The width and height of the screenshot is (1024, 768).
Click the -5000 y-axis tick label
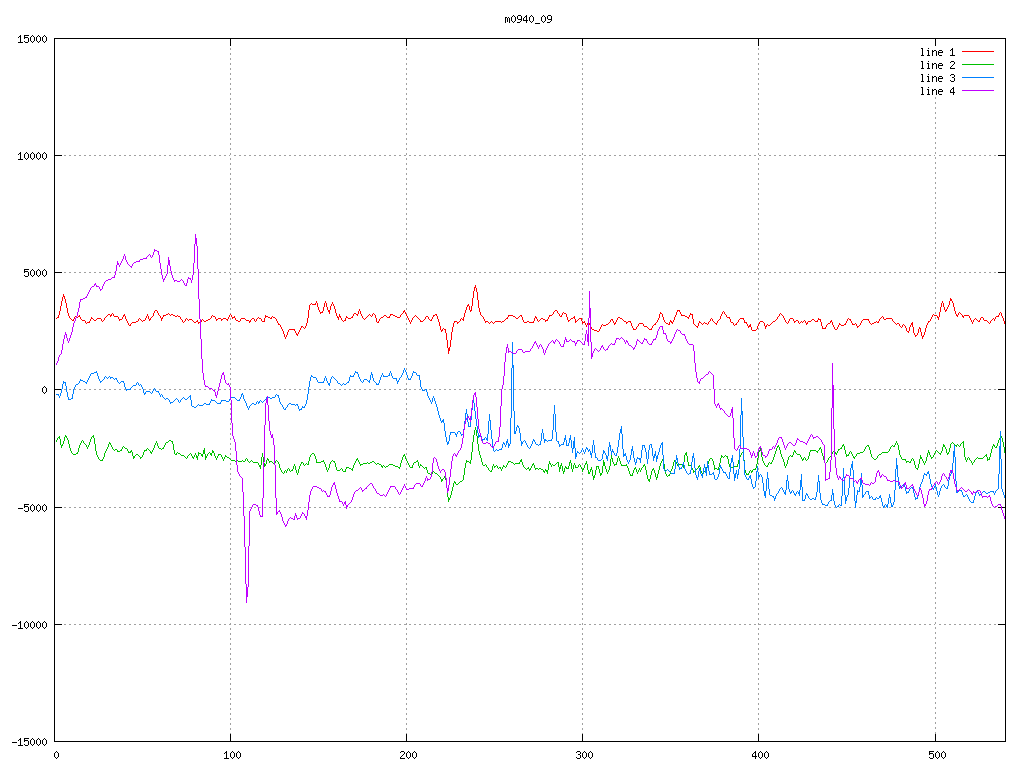(32, 507)
